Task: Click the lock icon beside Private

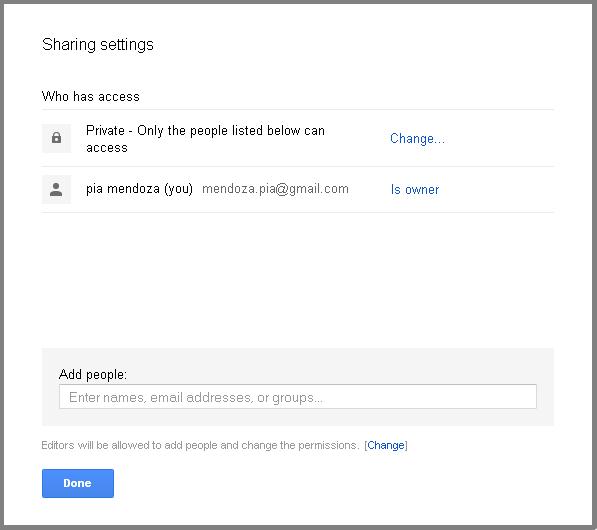Action: coord(56,138)
